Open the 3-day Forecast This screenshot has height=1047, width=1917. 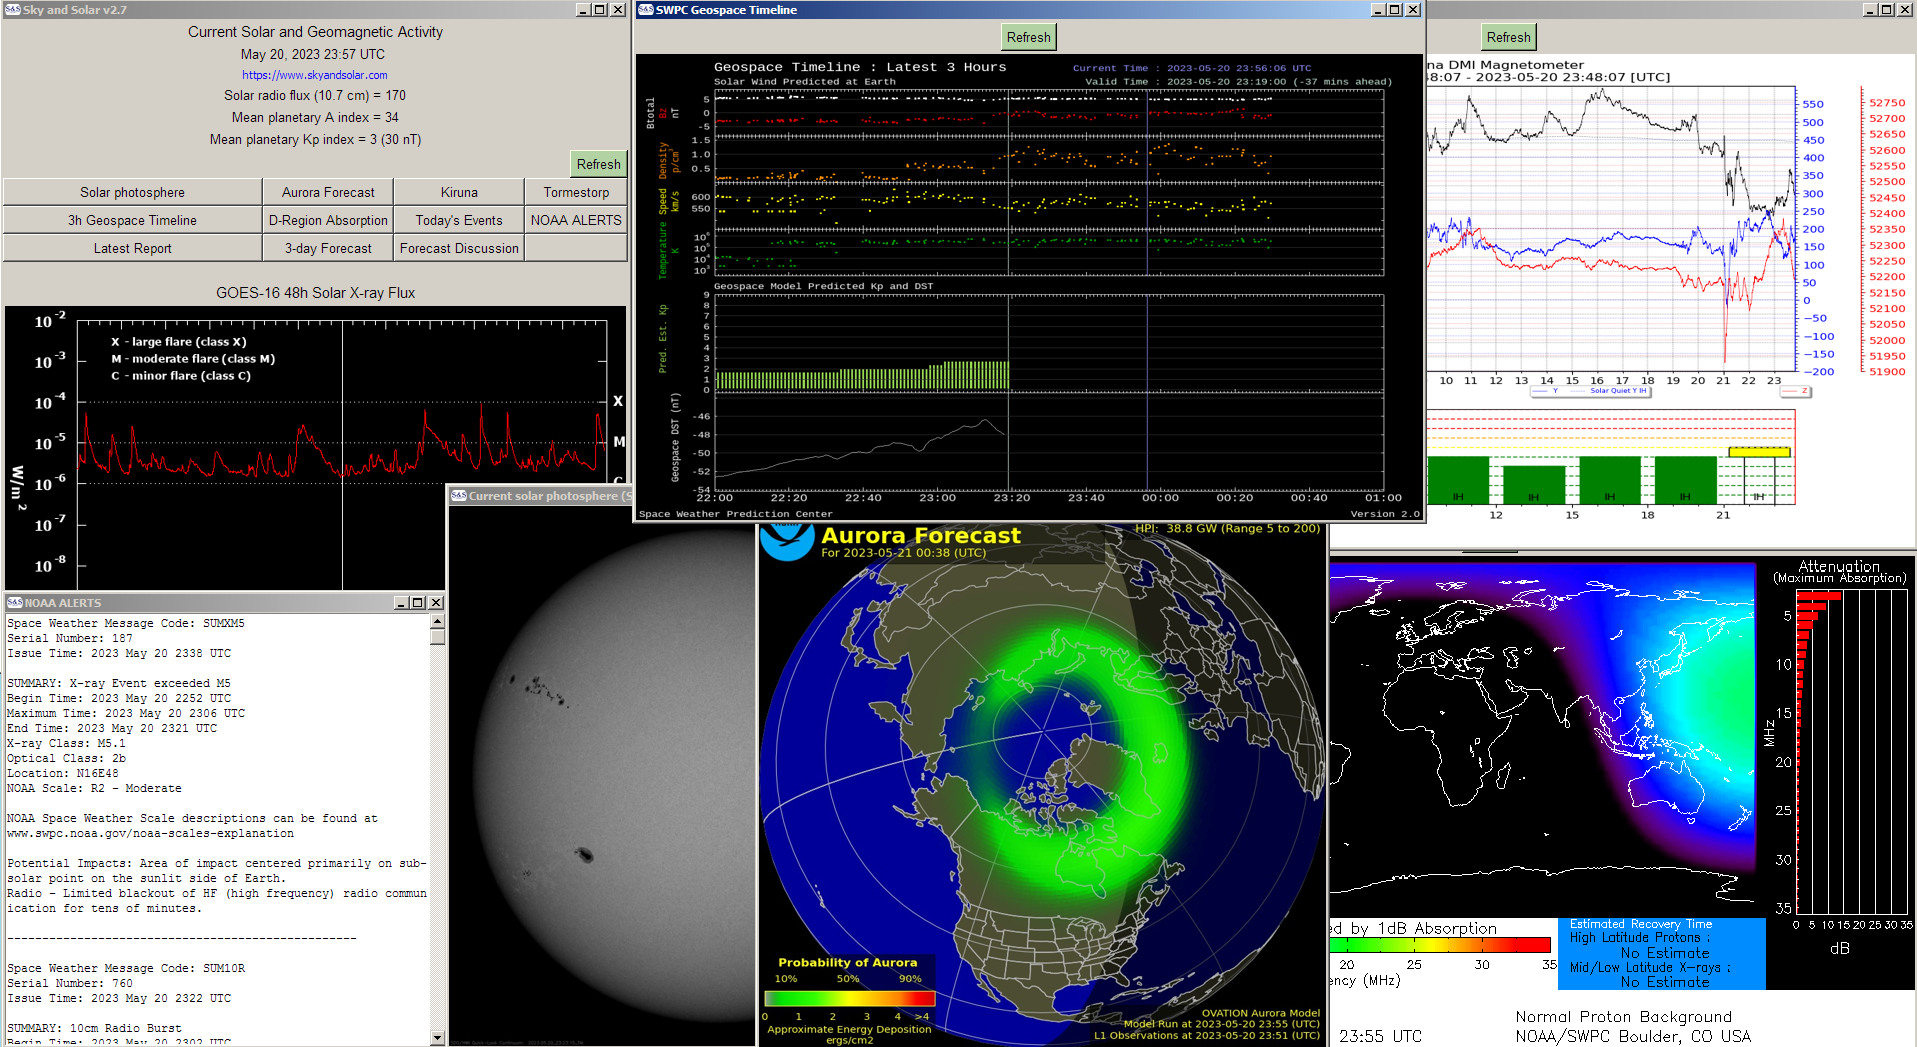[x=328, y=248]
